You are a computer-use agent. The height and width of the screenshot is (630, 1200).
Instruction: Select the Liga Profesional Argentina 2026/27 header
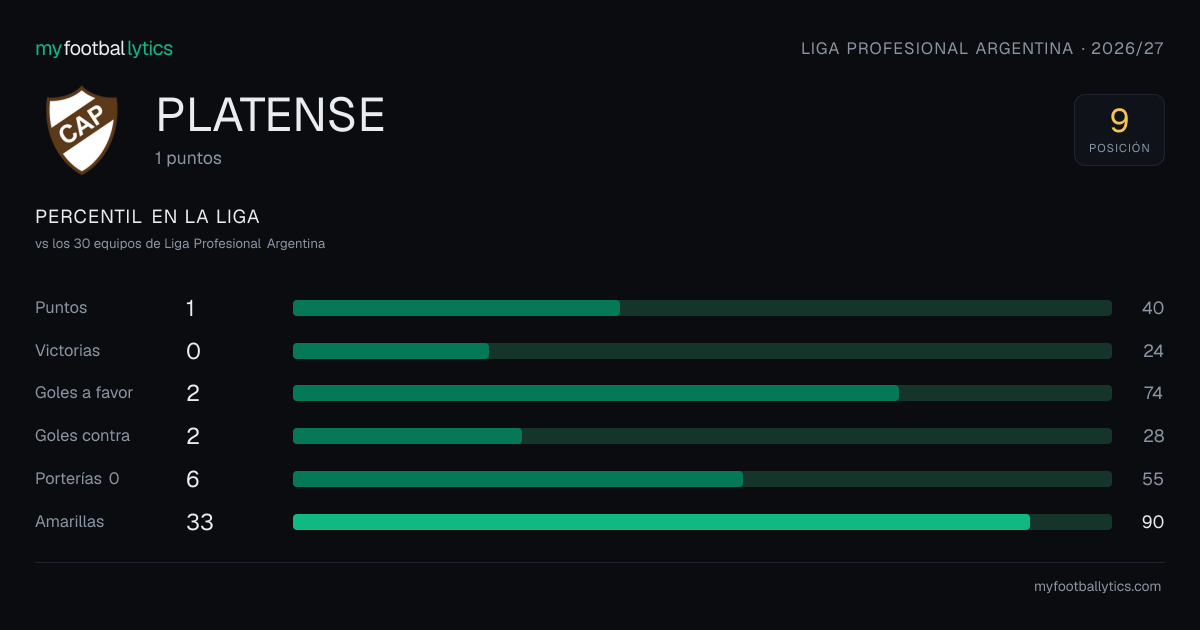[x=982, y=48]
